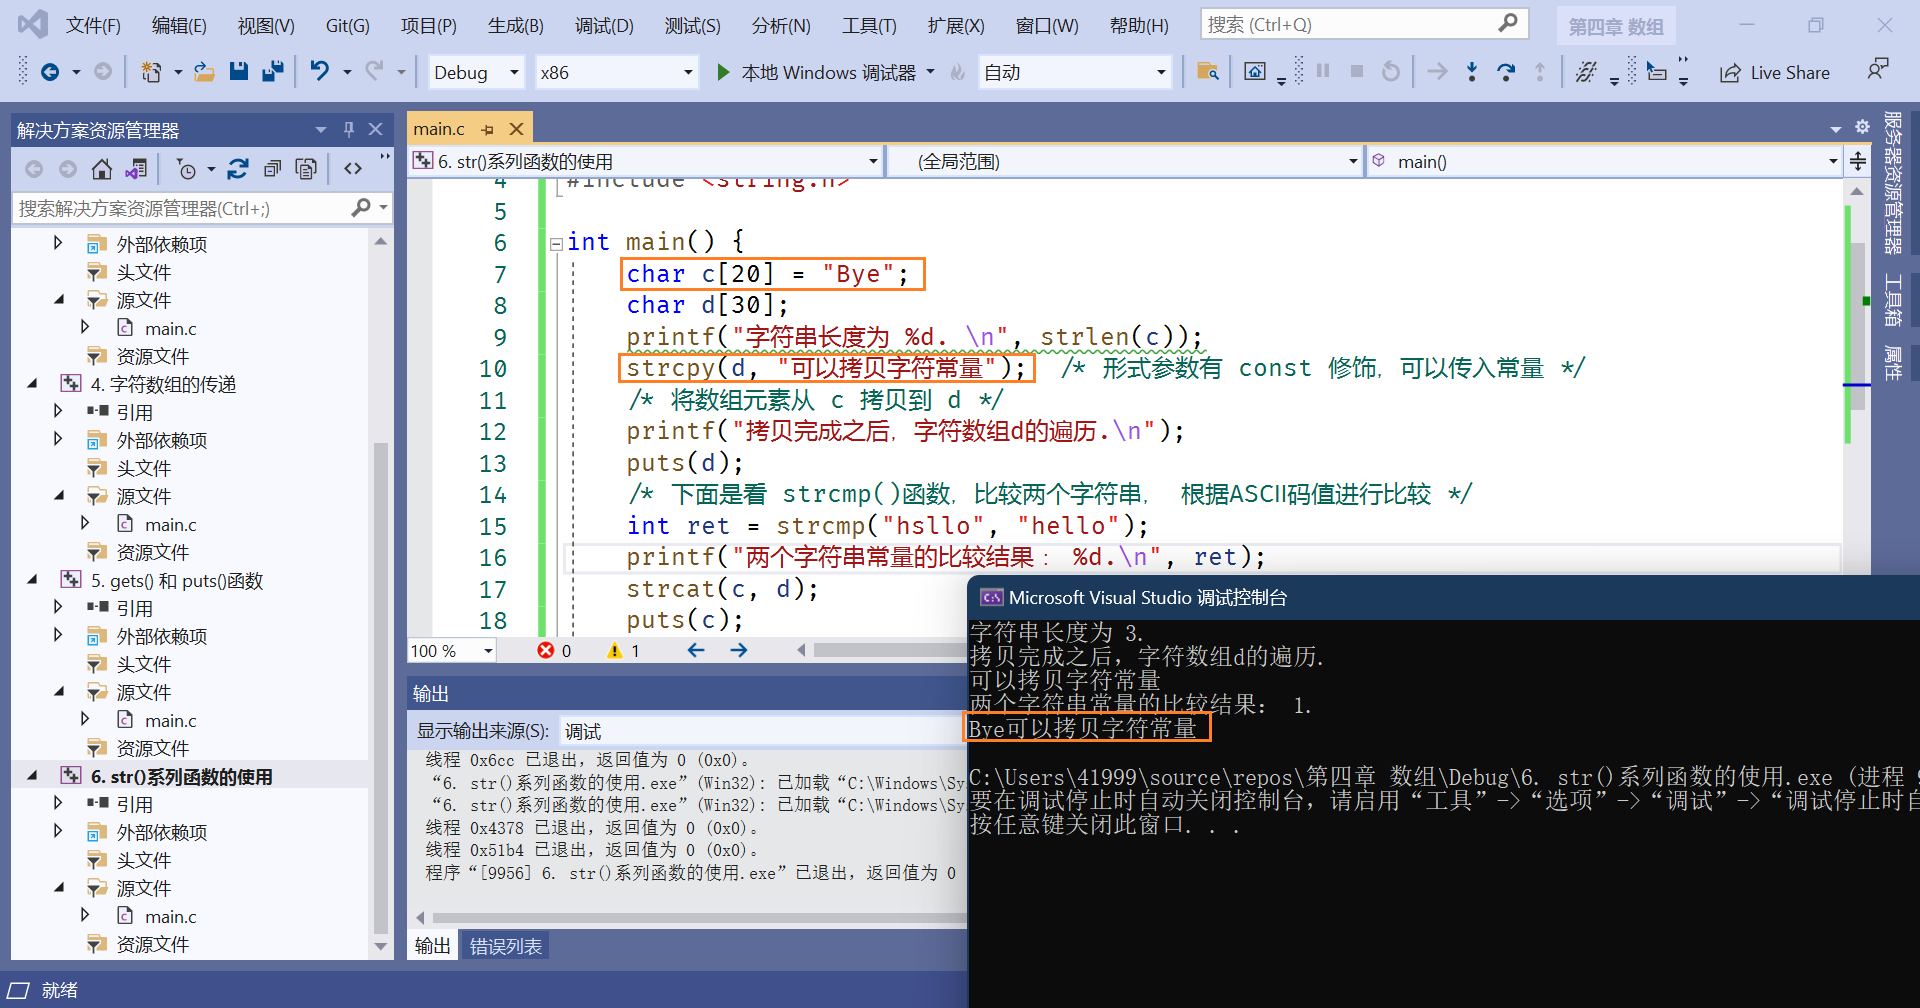
Task: Click the Step Over debug icon
Action: tap(1505, 72)
